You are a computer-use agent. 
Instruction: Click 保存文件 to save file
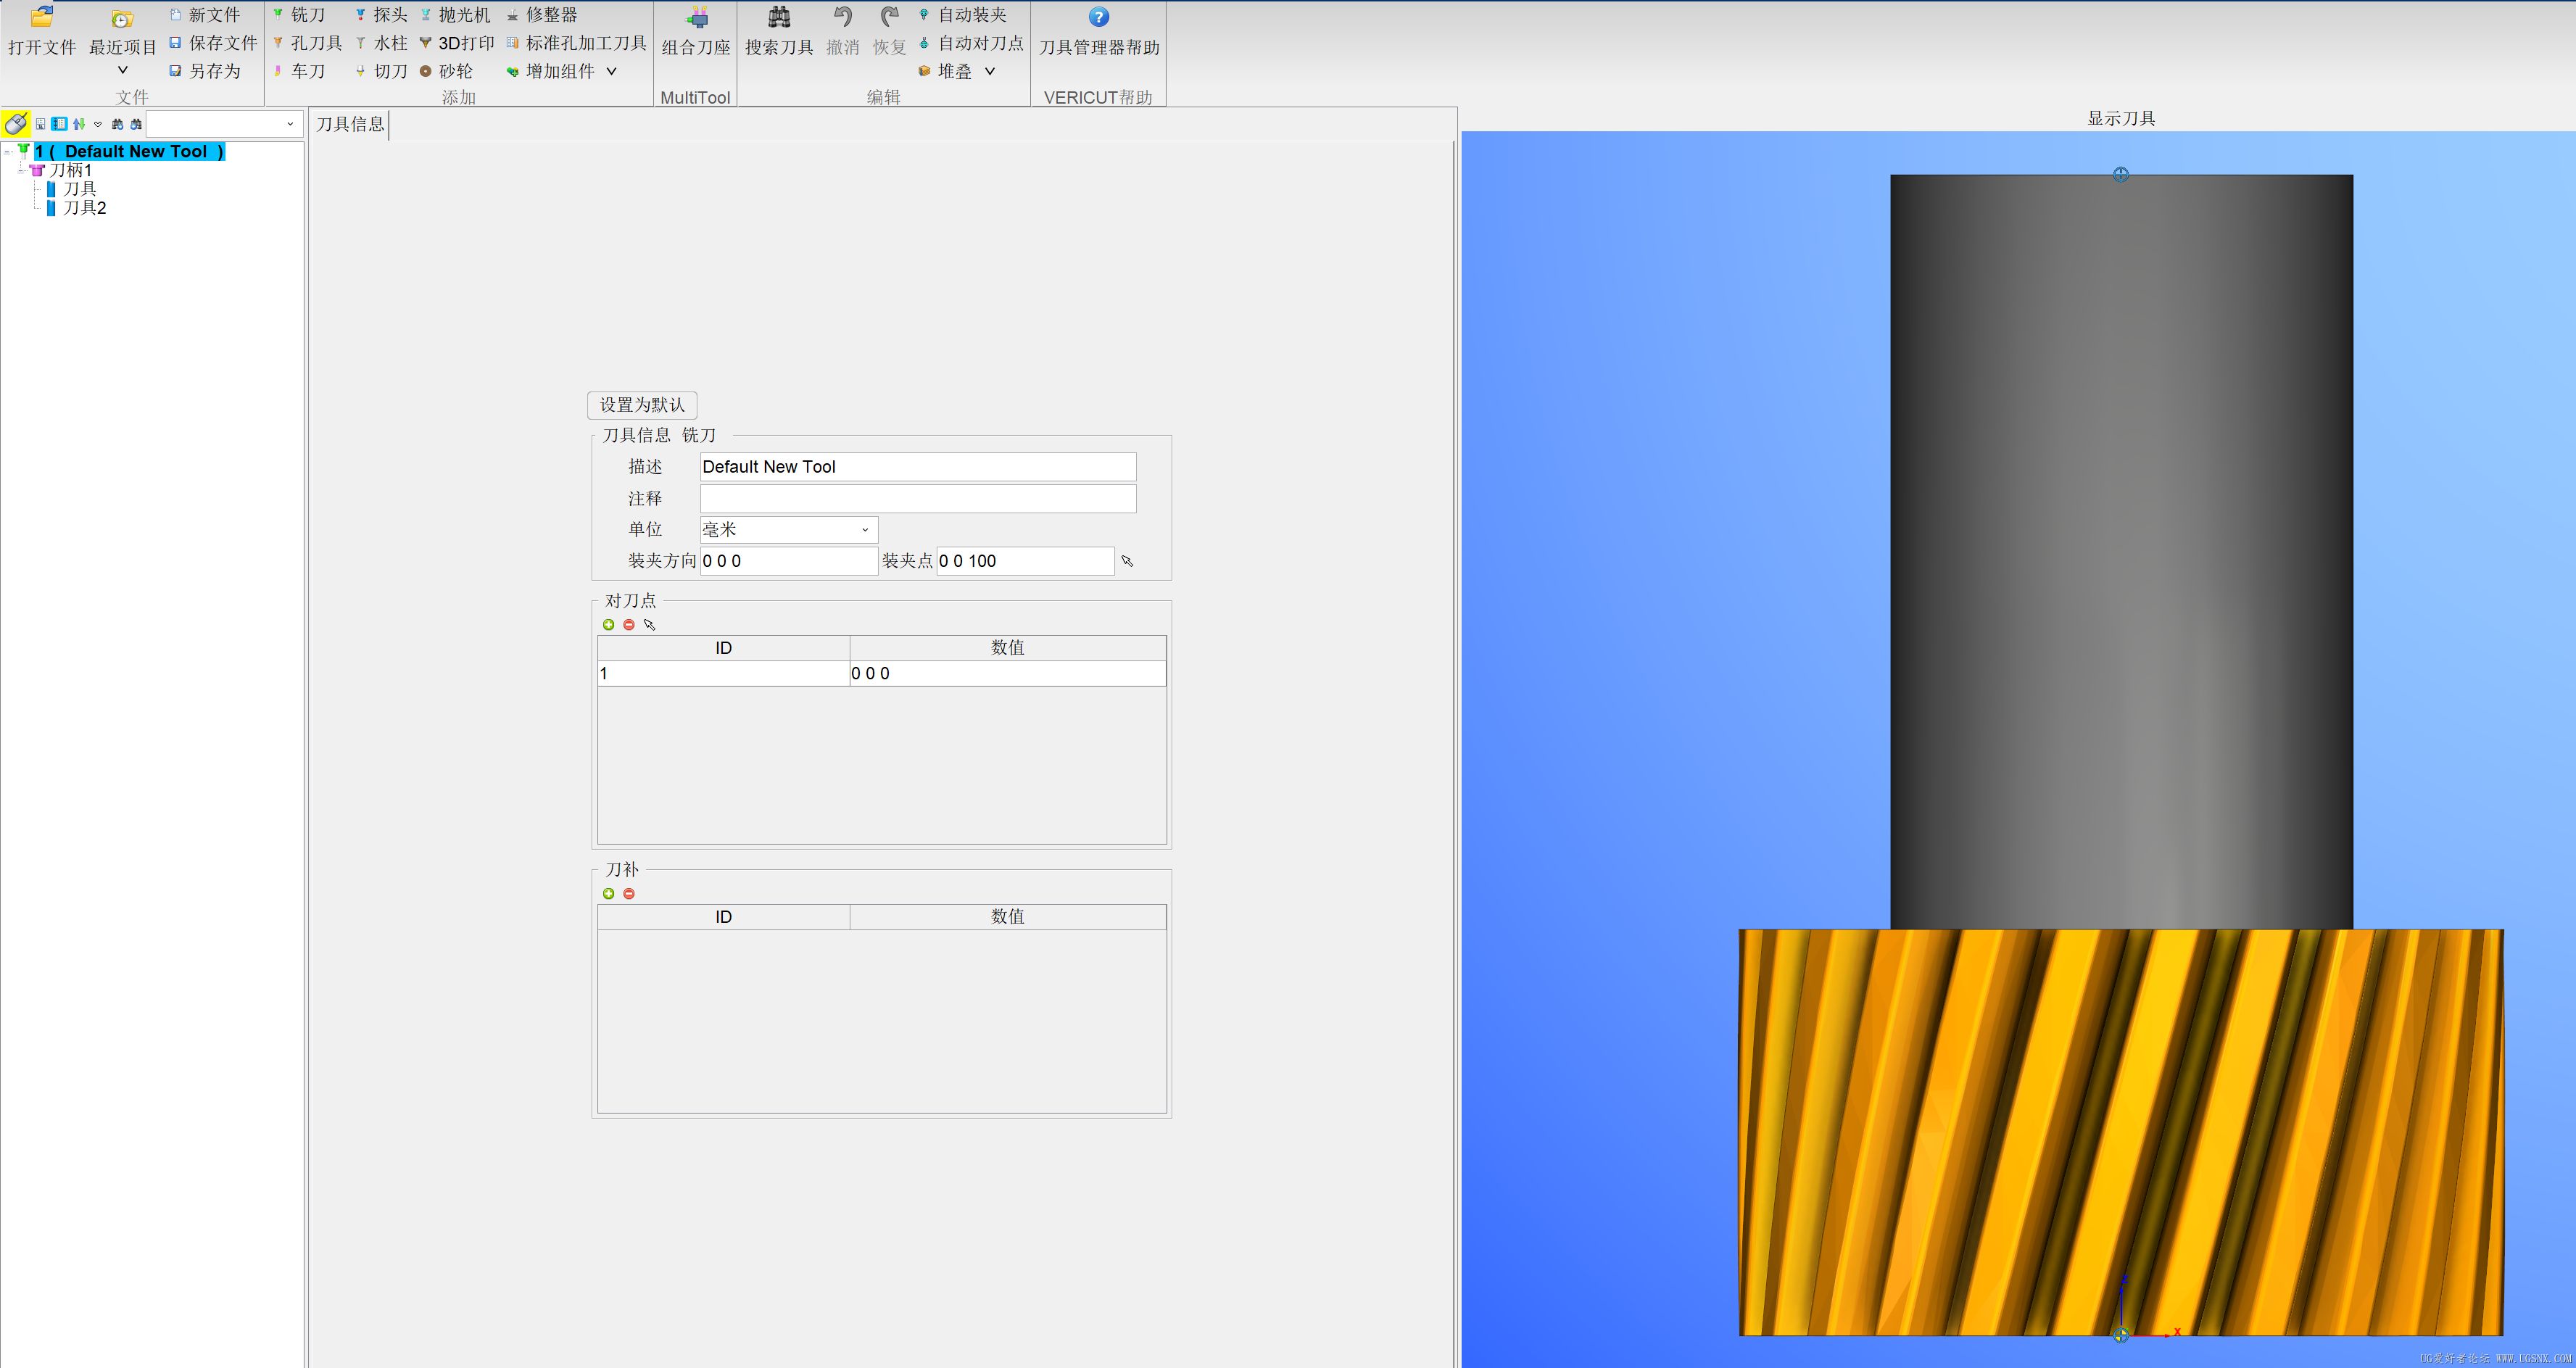pos(213,43)
